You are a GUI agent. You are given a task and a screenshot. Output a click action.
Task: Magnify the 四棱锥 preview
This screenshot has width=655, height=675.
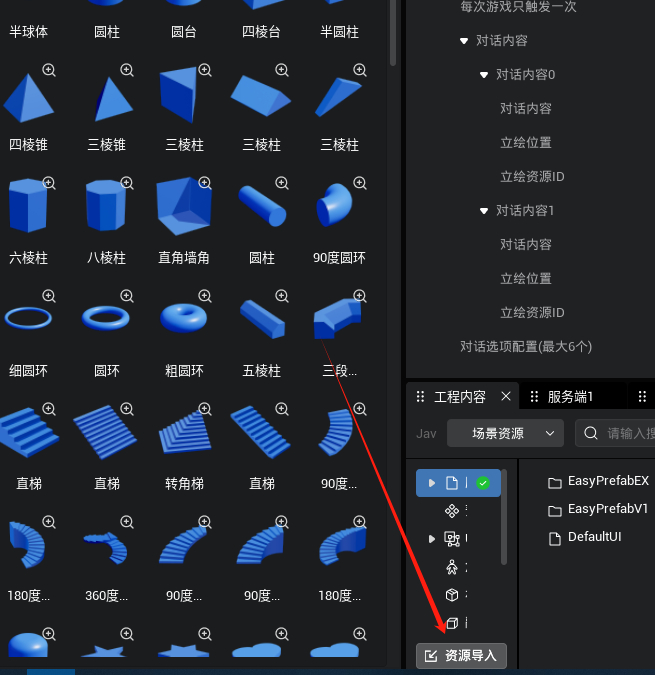49,70
